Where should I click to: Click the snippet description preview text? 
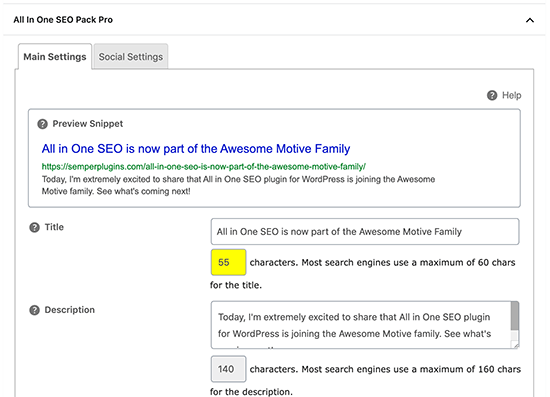tap(238, 185)
